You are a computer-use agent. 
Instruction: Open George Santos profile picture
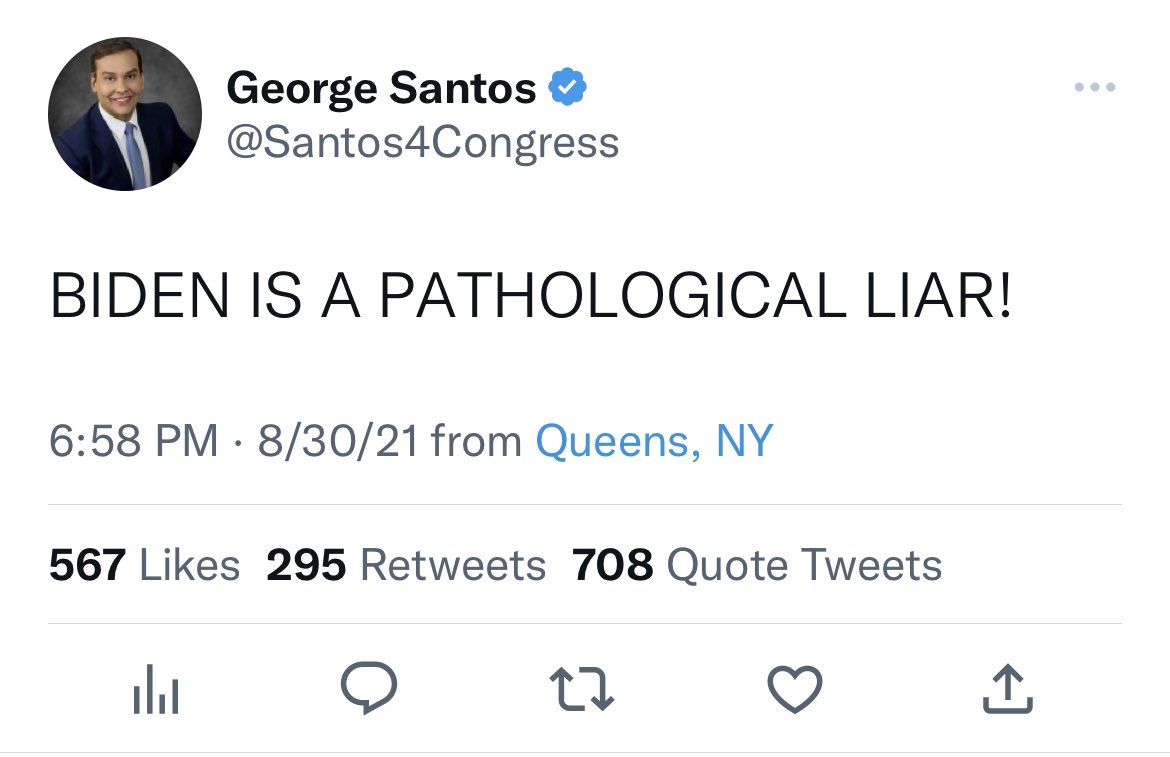click(x=125, y=114)
